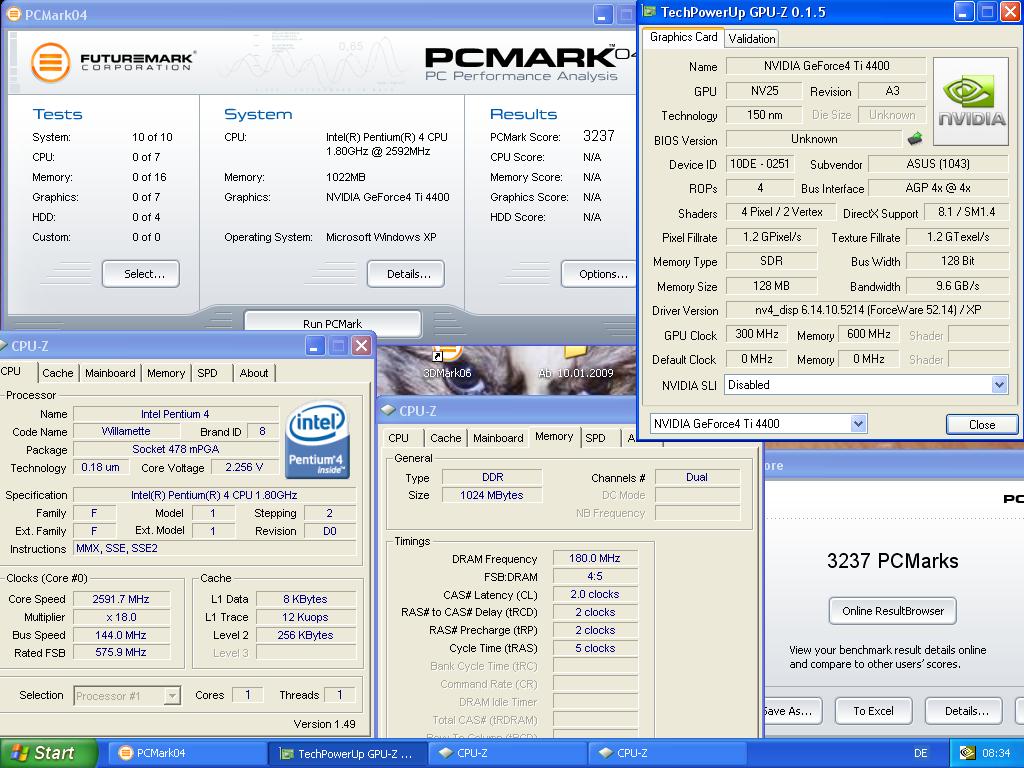Viewport: 1024px width, 768px height.
Task: Select the CPU tab in CPU-Z Memory window
Action: 398,438
